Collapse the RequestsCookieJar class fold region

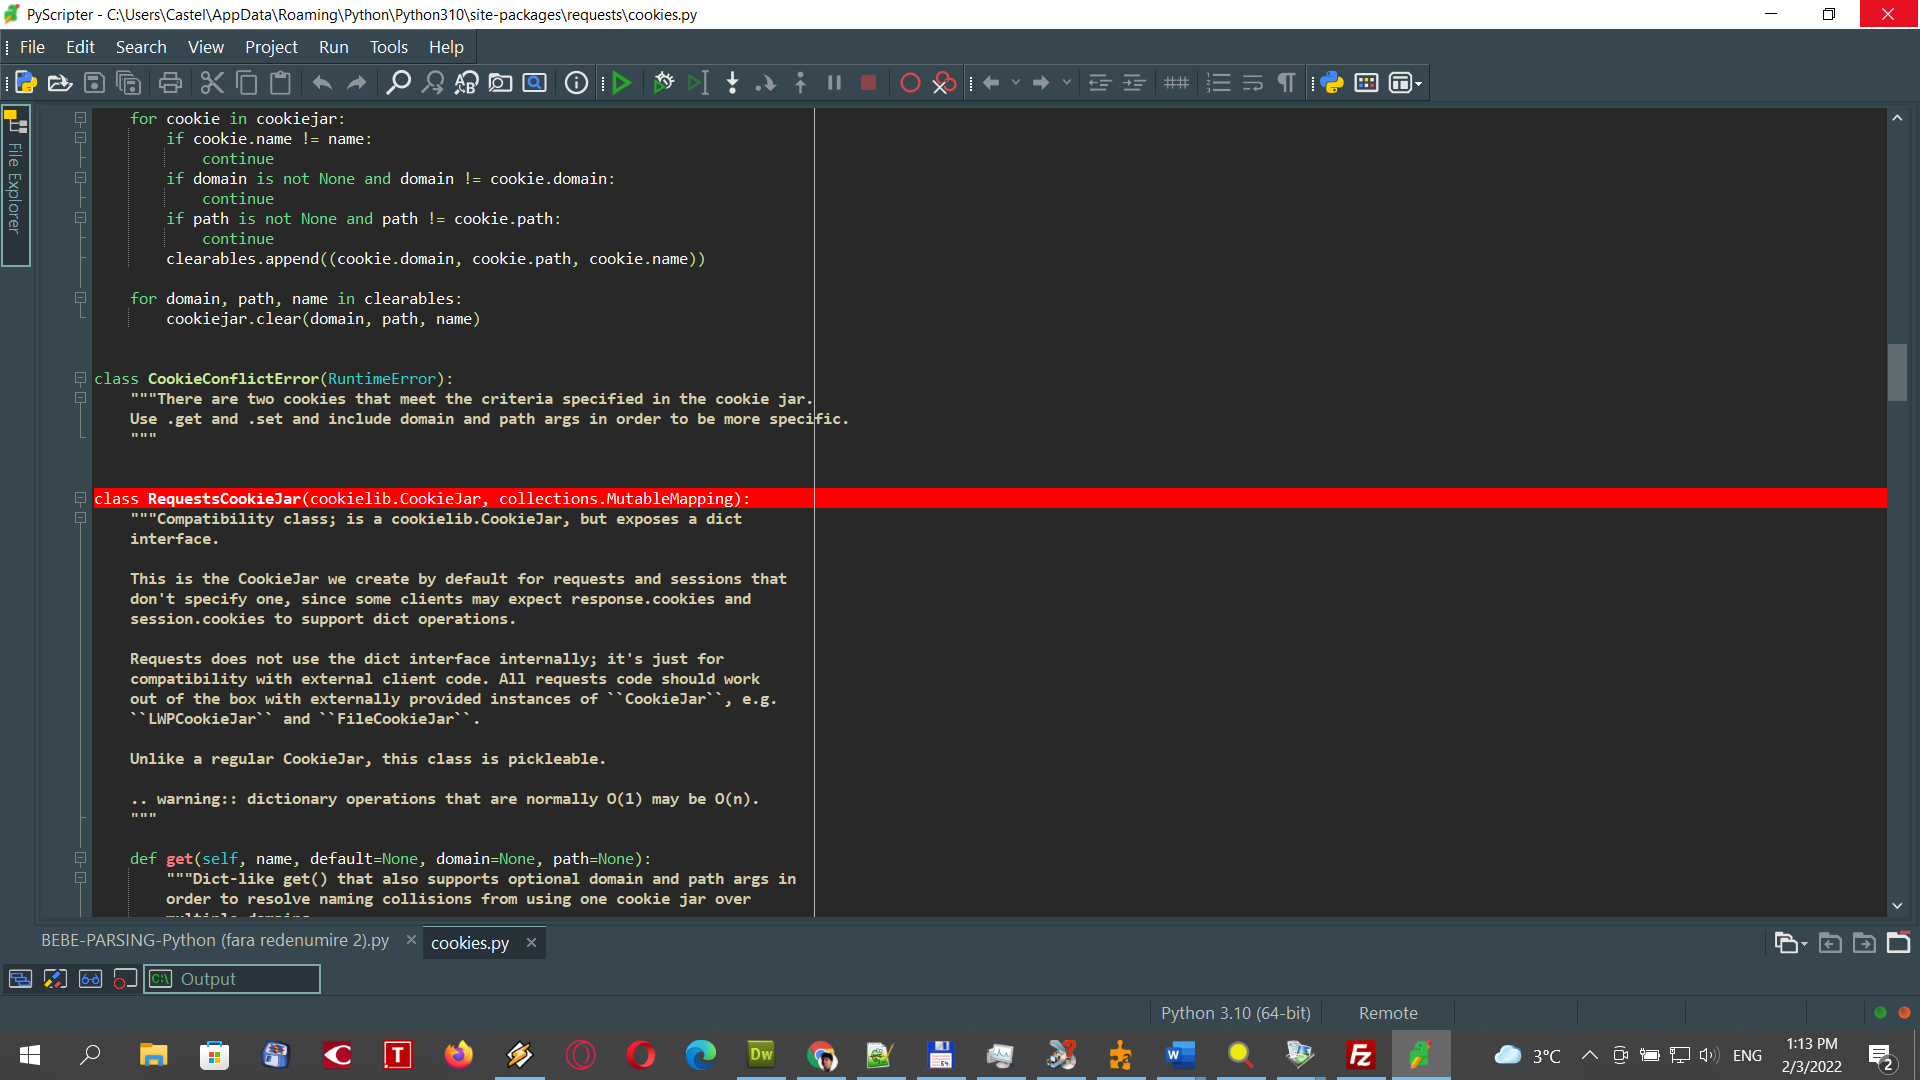pyautogui.click(x=80, y=498)
